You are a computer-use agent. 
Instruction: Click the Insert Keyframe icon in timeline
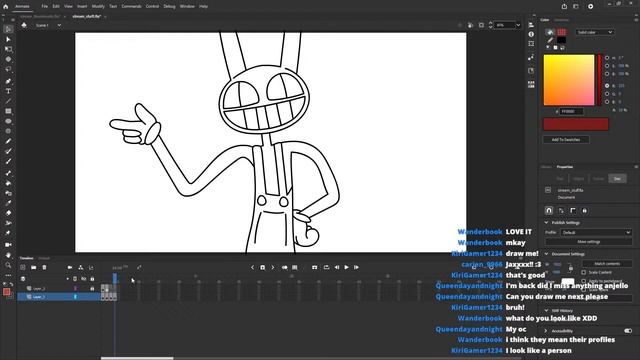coord(262,267)
